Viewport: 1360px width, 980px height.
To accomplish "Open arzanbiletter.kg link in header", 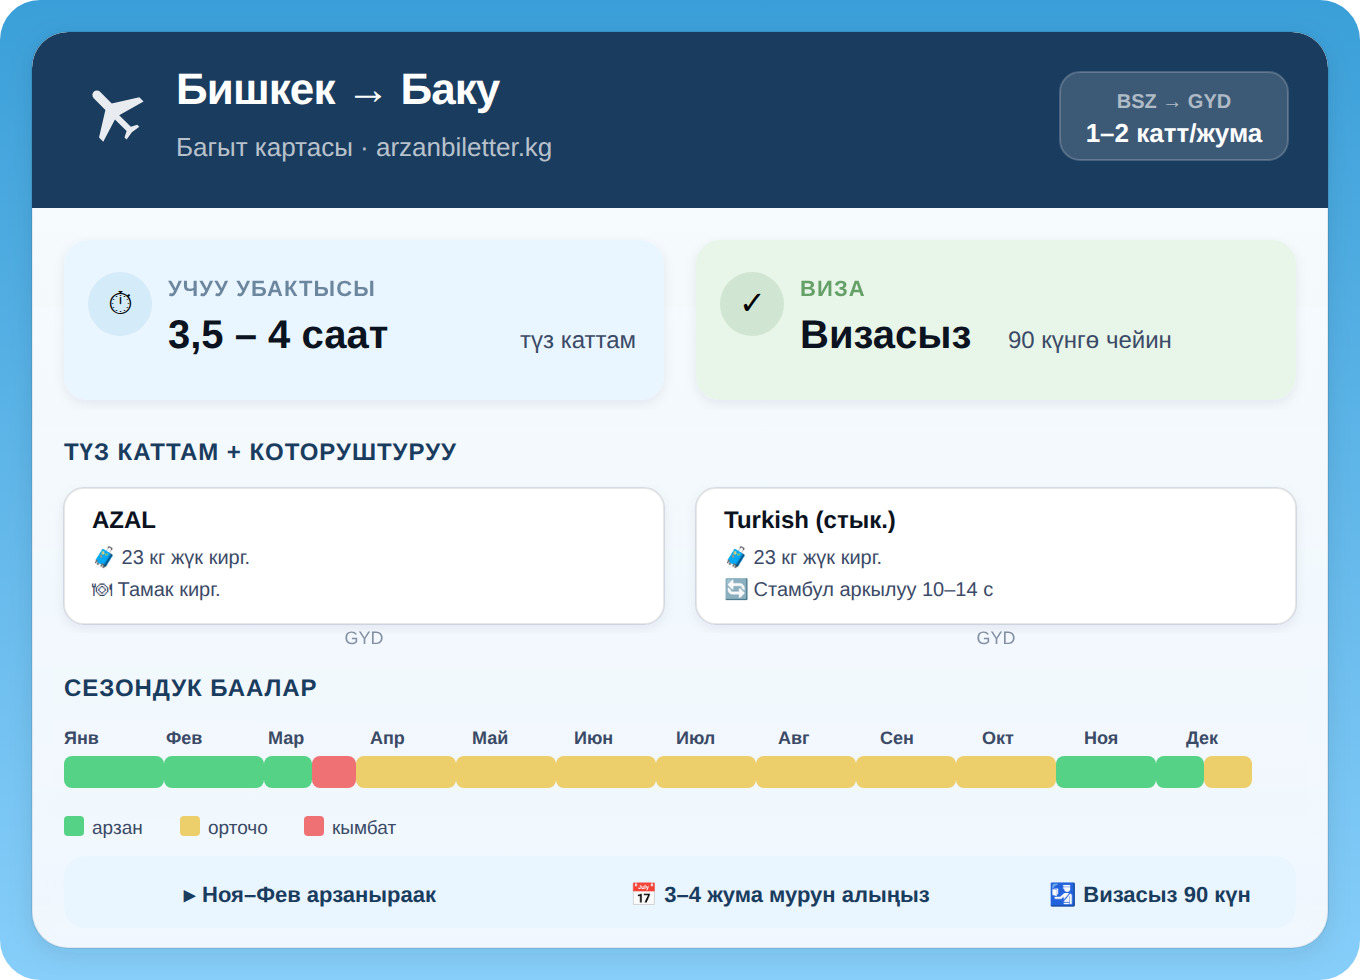I will click(463, 148).
